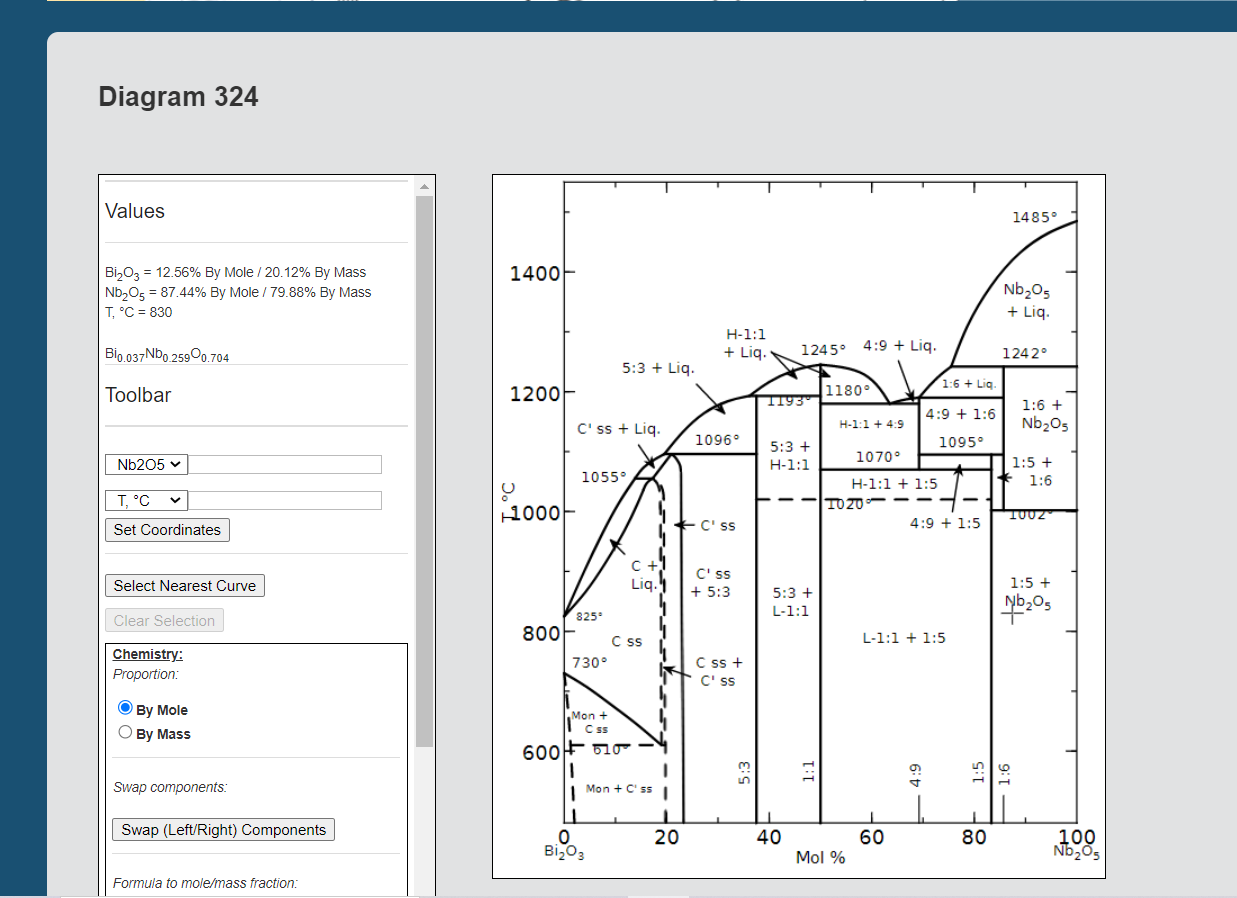Pick the L-1:1 + 1:5 phase region
This screenshot has height=898, width=1237.
(904, 638)
